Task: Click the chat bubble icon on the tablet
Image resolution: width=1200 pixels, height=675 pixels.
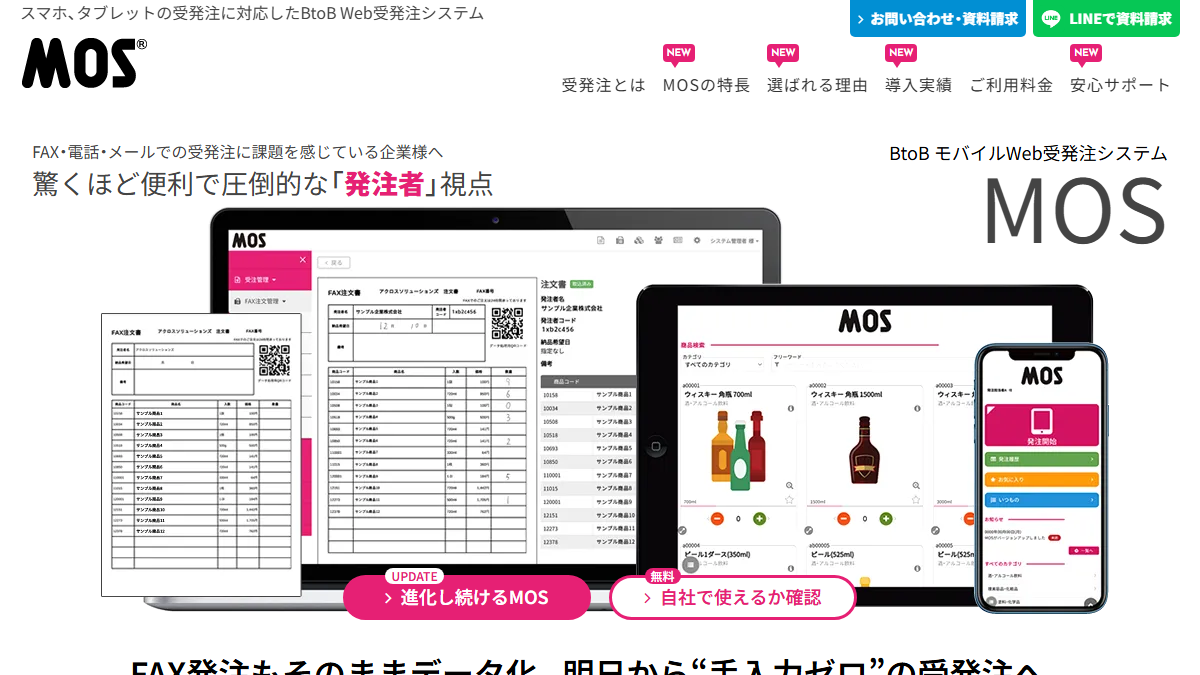Action: pos(690,564)
